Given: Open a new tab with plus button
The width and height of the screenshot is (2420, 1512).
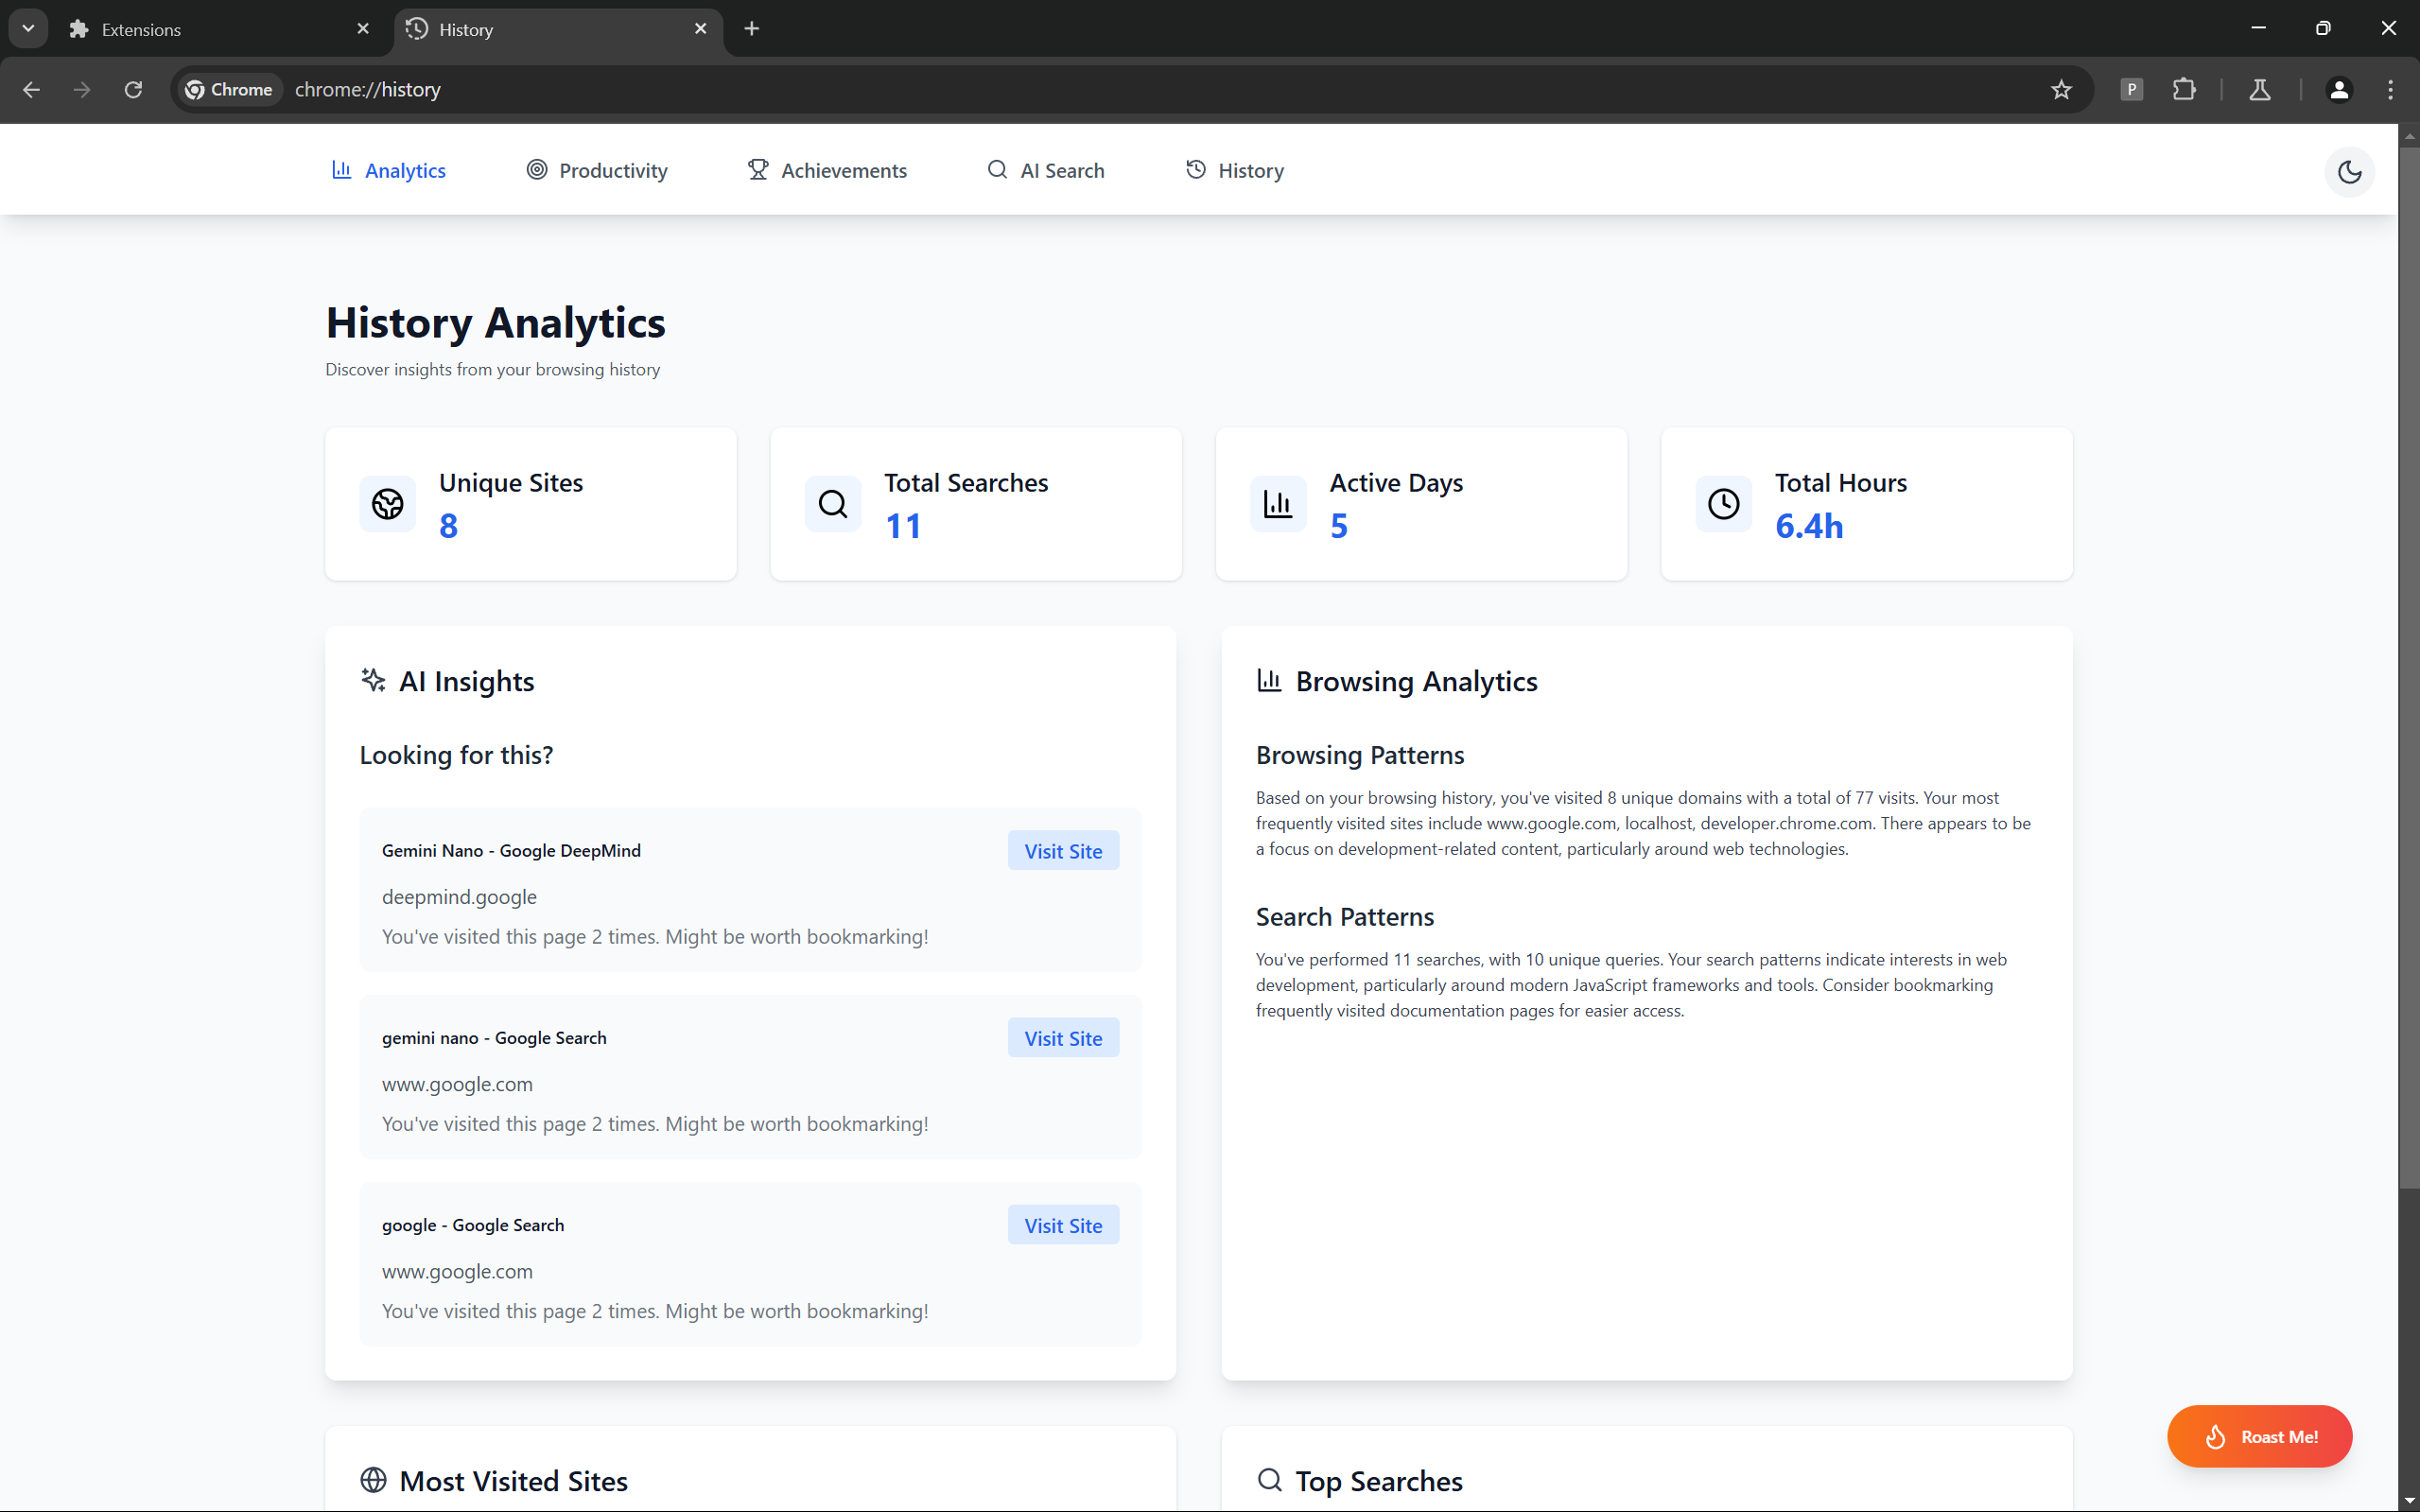Looking at the screenshot, I should point(752,28).
